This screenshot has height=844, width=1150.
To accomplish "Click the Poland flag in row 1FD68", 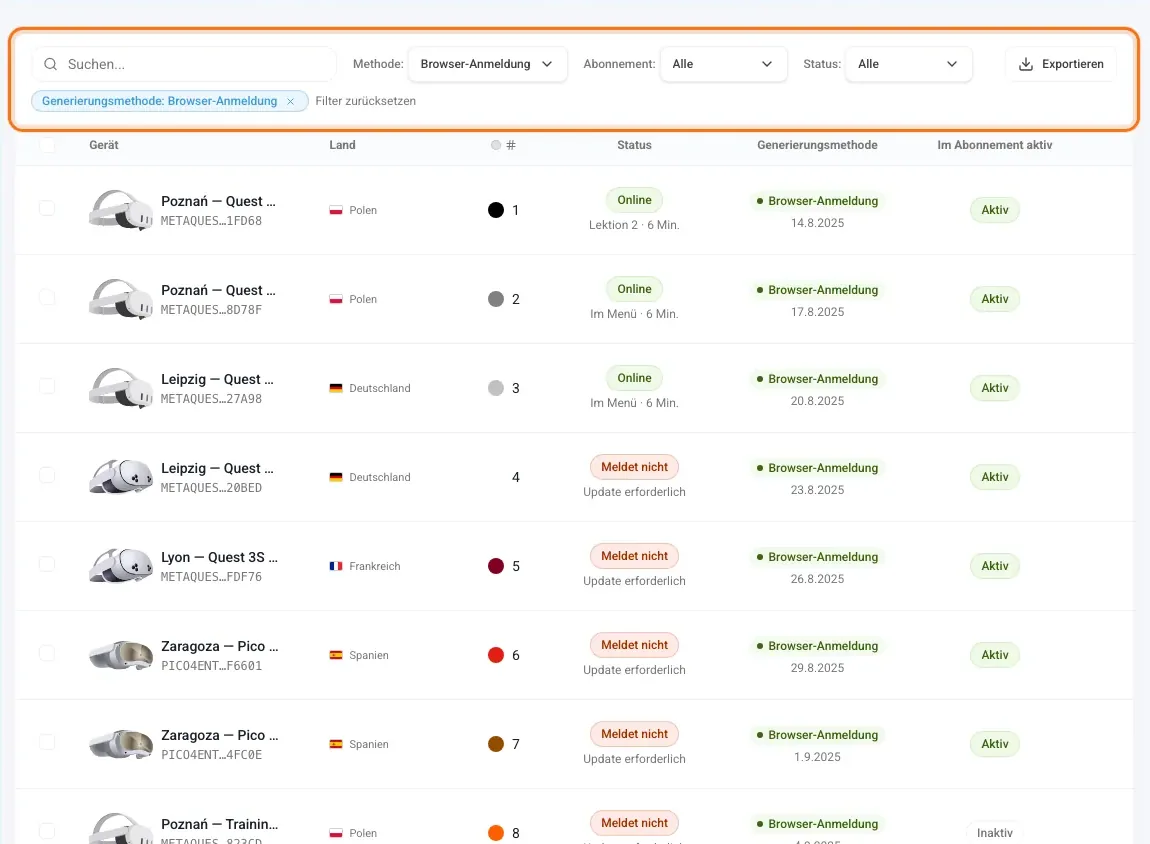I will pyautogui.click(x=336, y=210).
